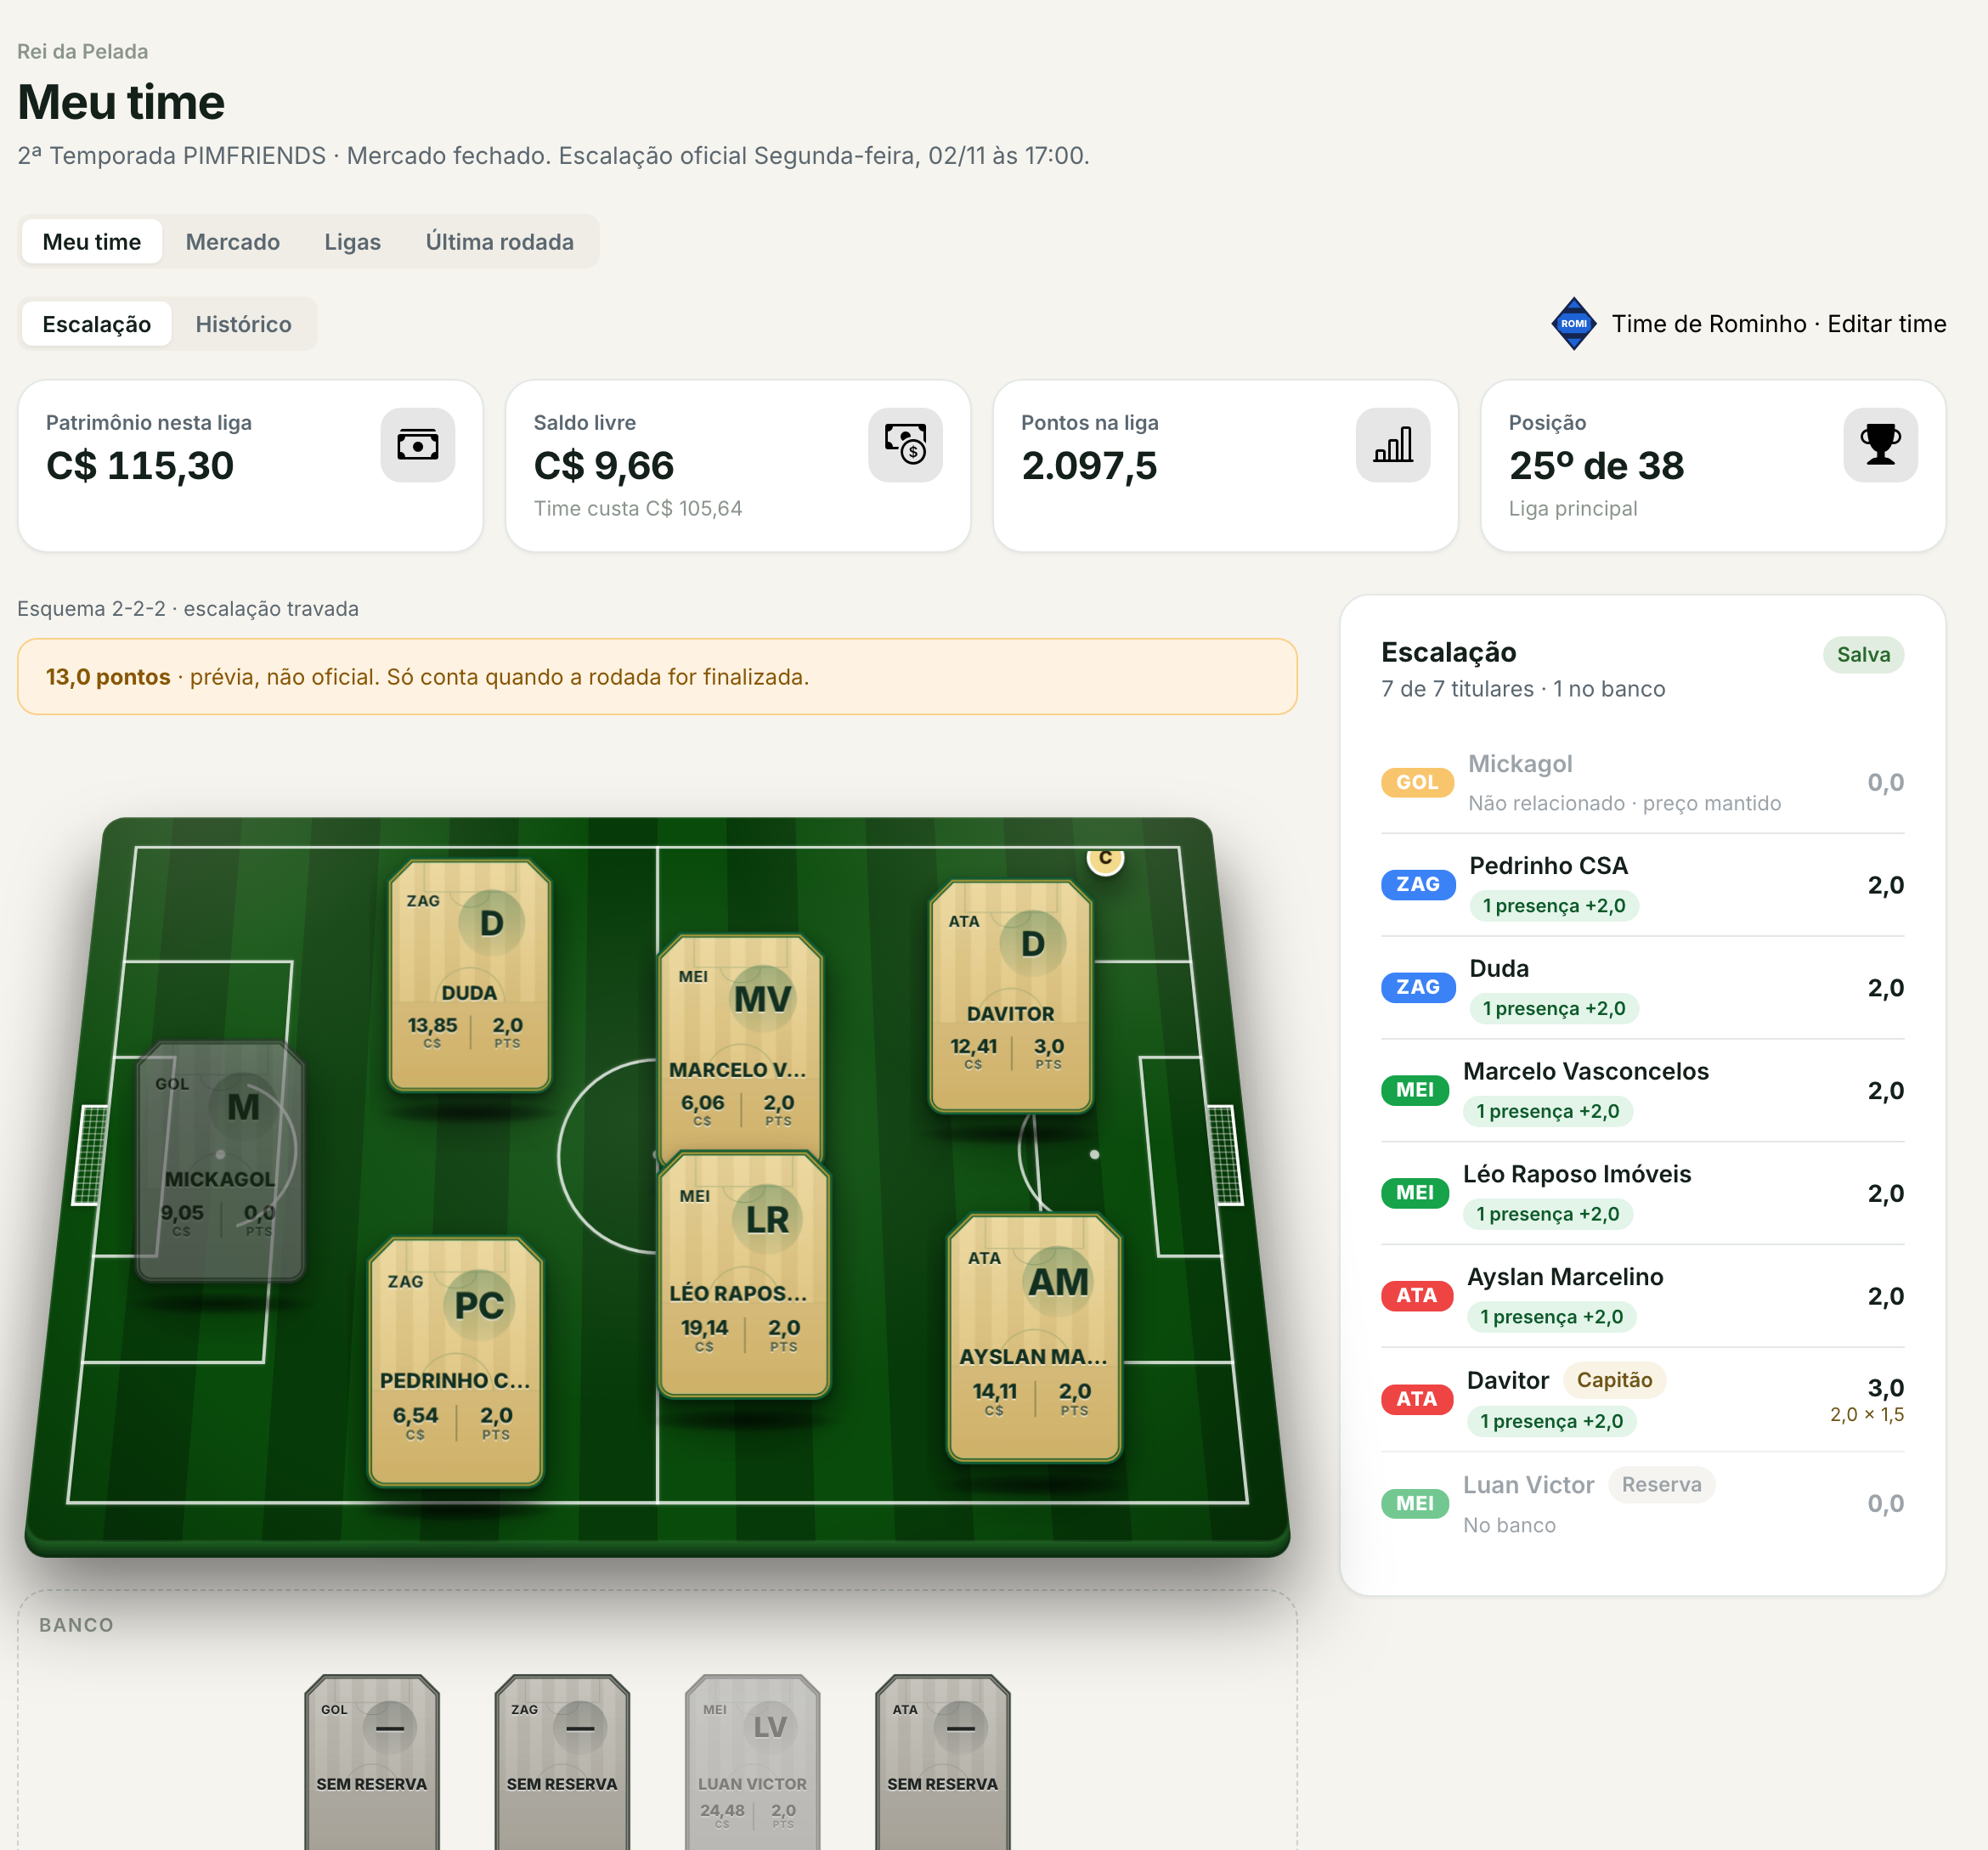Click the Salva status badge

coord(1864,655)
